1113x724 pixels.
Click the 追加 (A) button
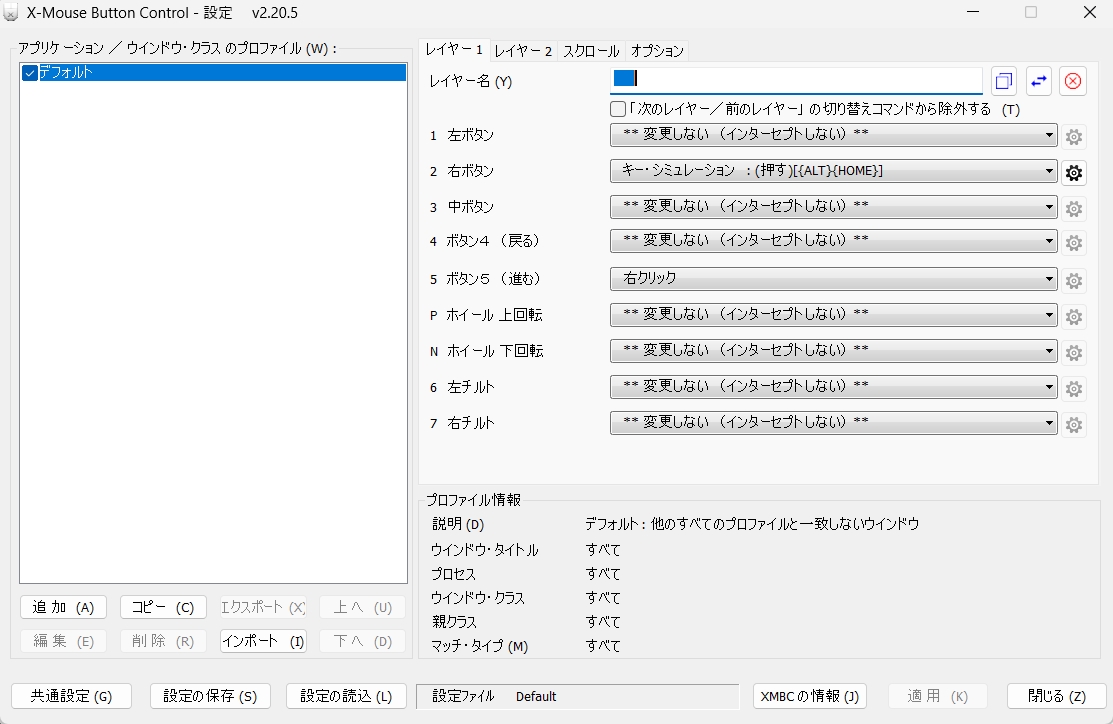[x=63, y=607]
